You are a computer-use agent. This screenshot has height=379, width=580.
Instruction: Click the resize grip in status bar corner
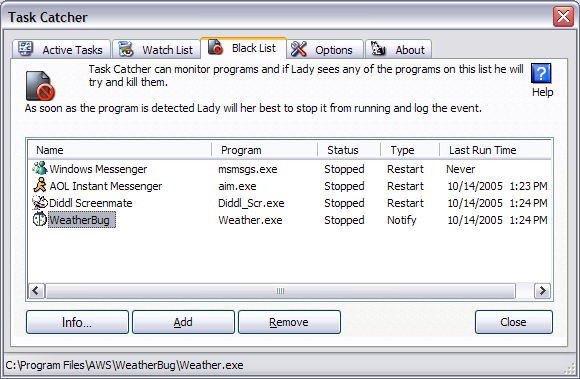[x=569, y=368]
